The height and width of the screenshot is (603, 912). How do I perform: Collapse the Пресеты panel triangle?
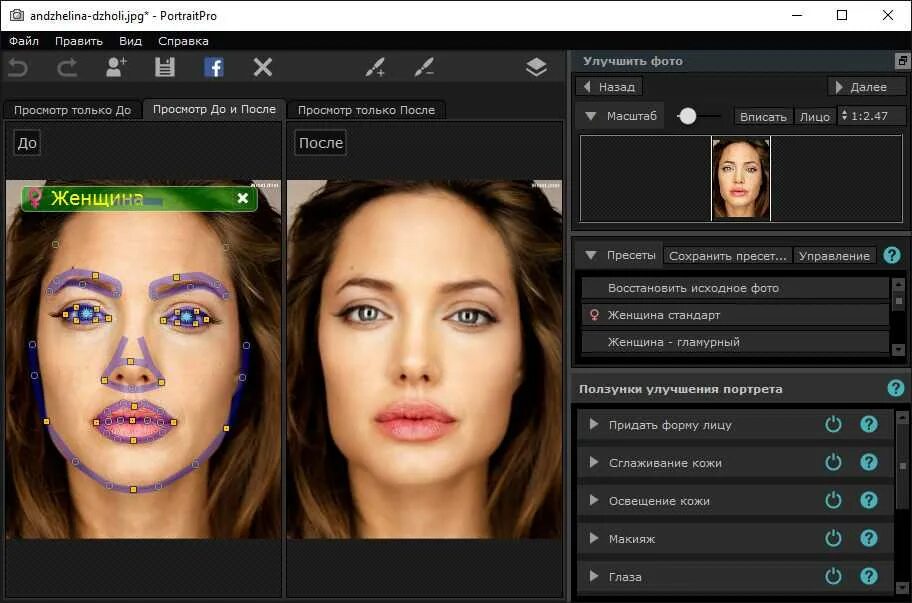591,255
